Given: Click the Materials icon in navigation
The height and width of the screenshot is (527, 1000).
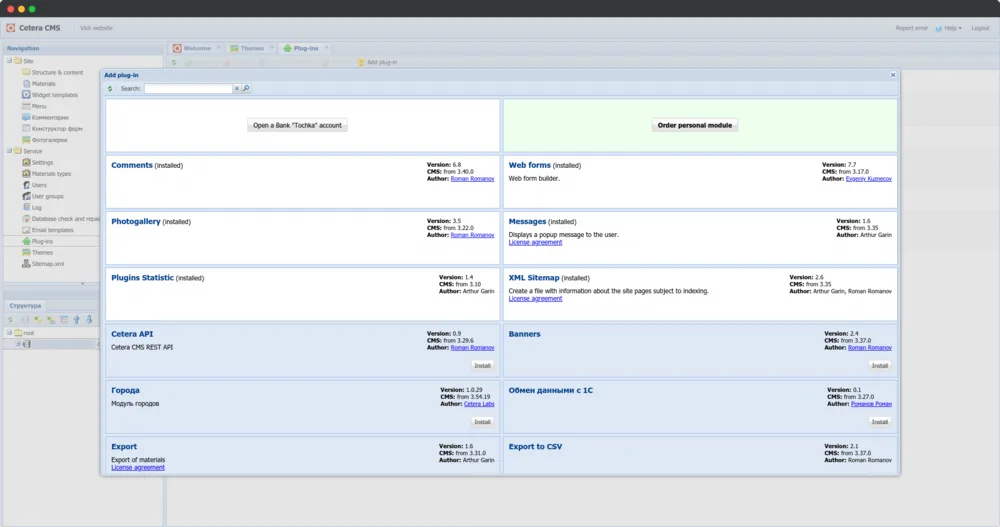Looking at the screenshot, I should [26, 84].
